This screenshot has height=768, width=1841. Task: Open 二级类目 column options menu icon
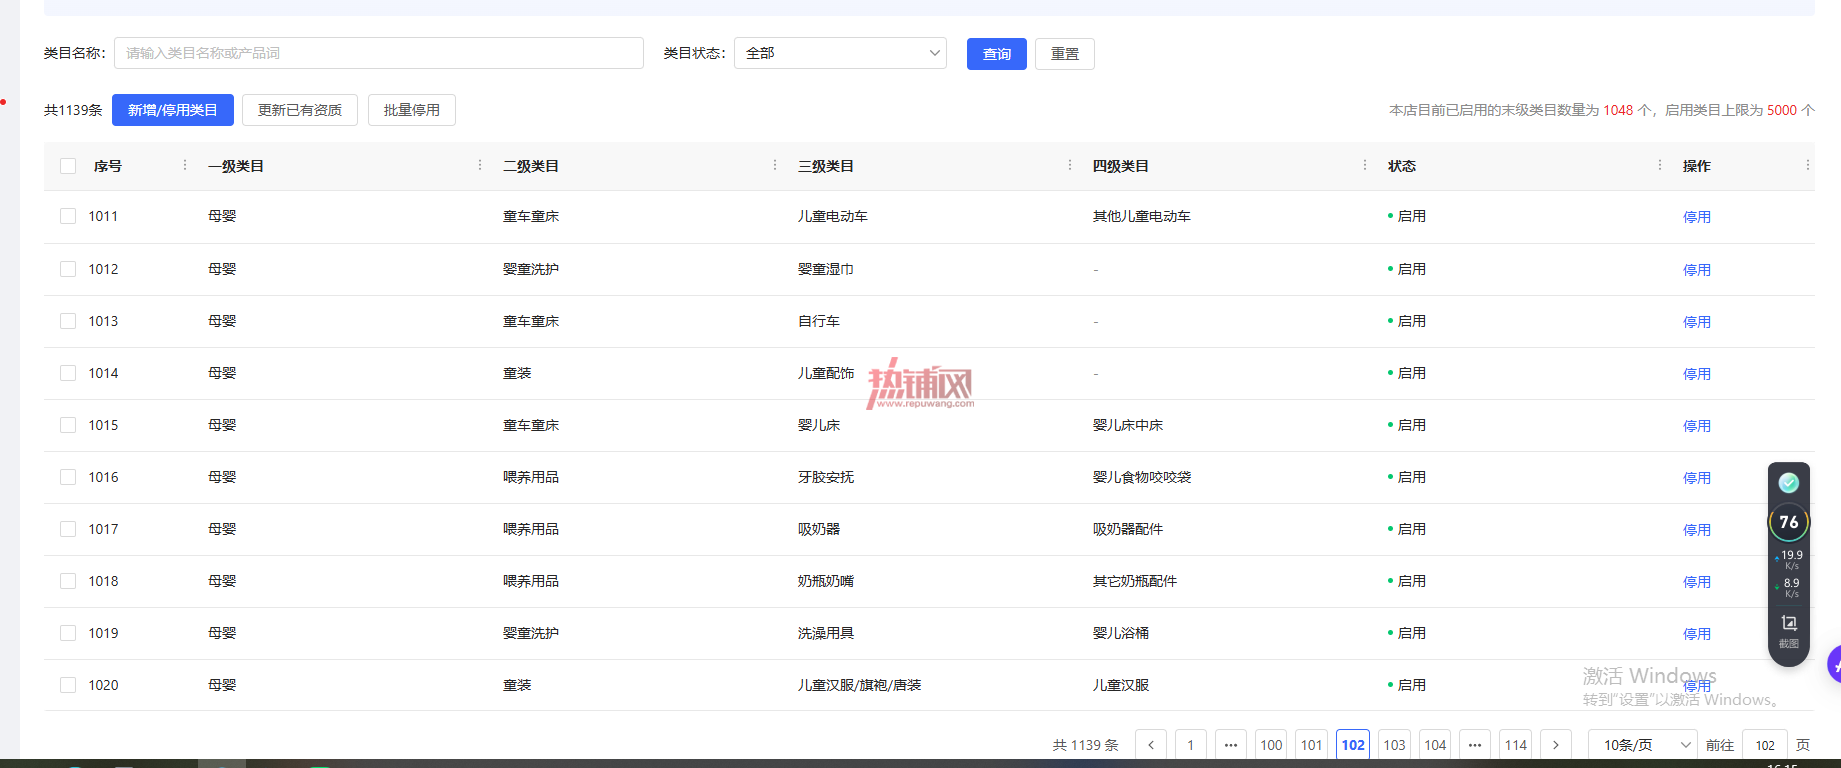775,165
